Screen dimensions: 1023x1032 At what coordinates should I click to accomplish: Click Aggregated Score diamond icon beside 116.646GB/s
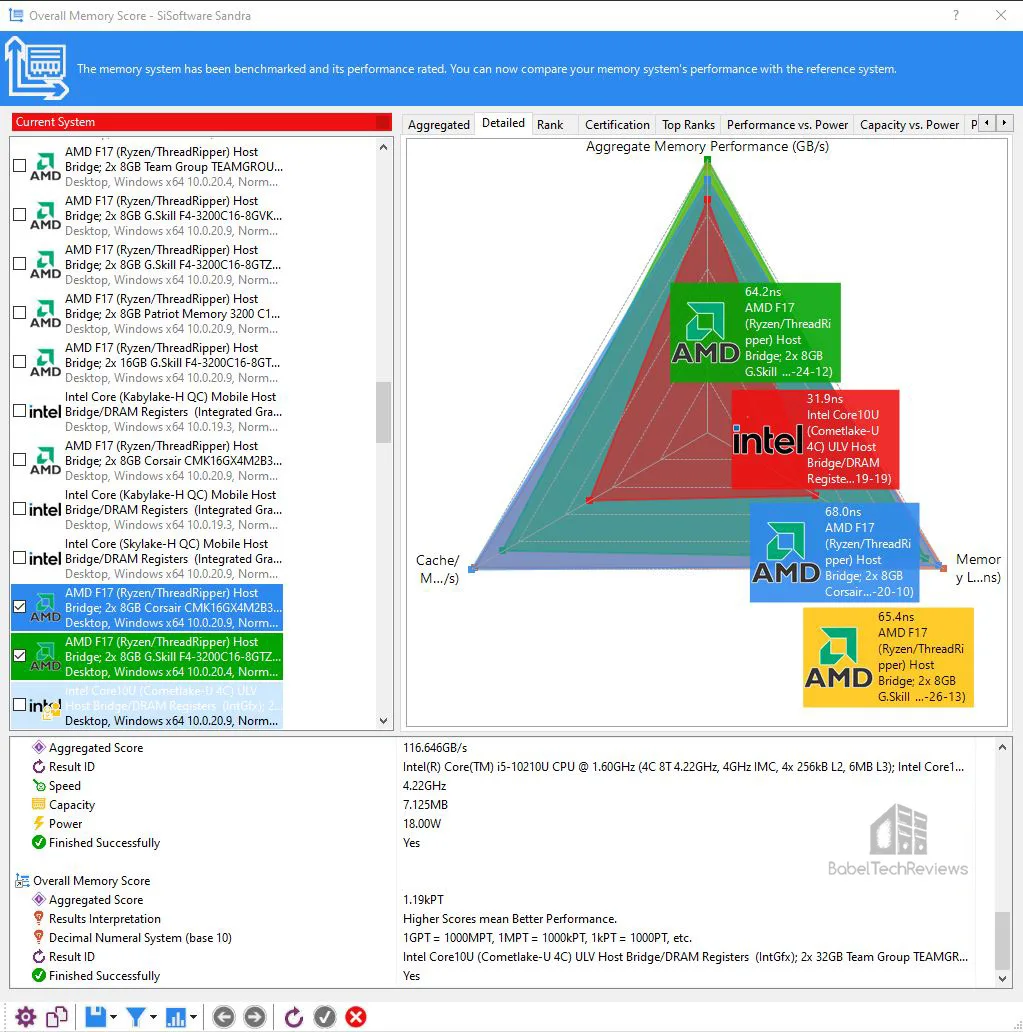click(x=39, y=748)
